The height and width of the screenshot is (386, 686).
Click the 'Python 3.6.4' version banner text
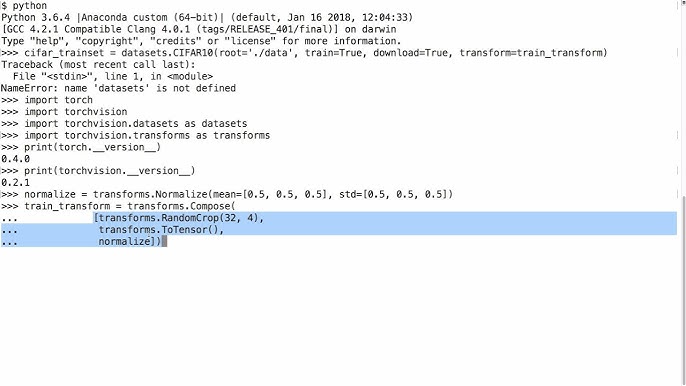(35, 18)
